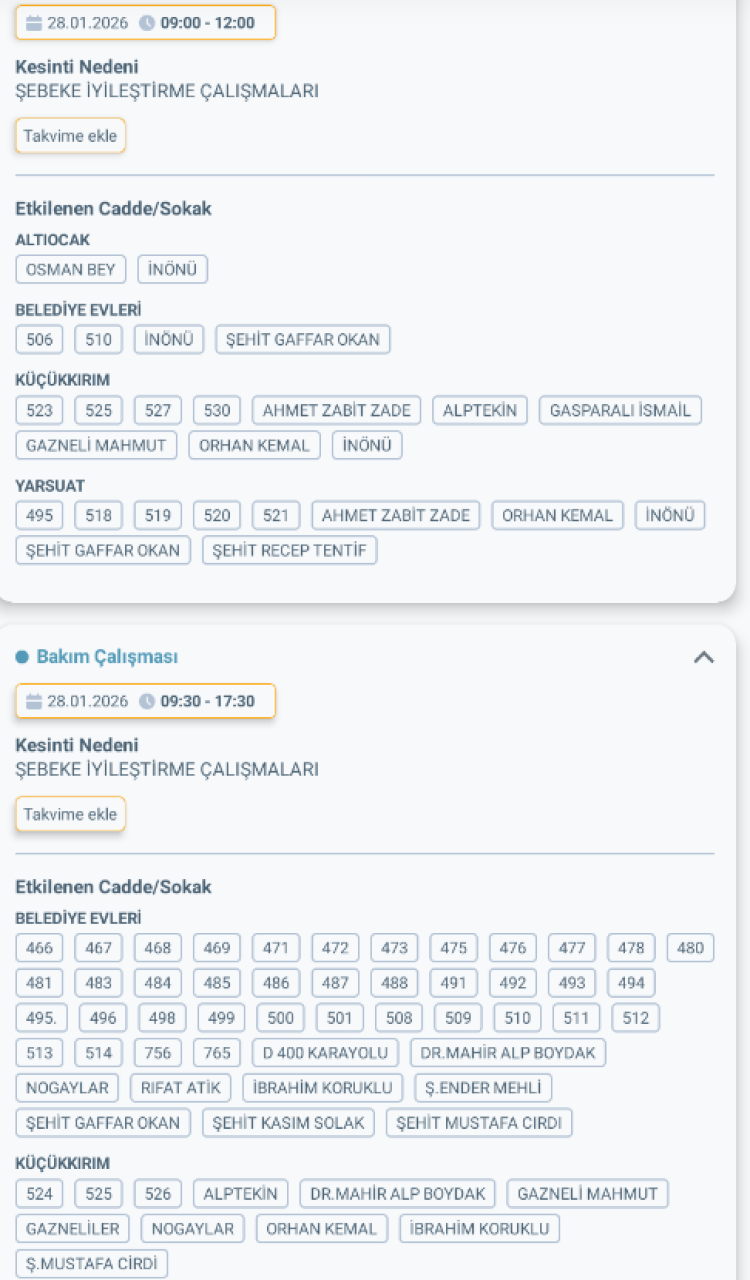Screen dimensions: 750x1280
Task: Choose İNÖNÜ under the ALTIOCAK neighborhood
Action: (172, 270)
